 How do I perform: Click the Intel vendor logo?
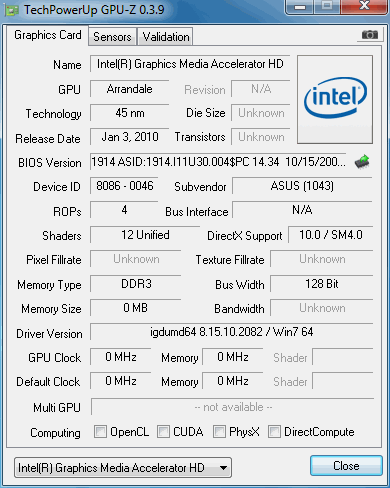pyautogui.click(x=335, y=99)
